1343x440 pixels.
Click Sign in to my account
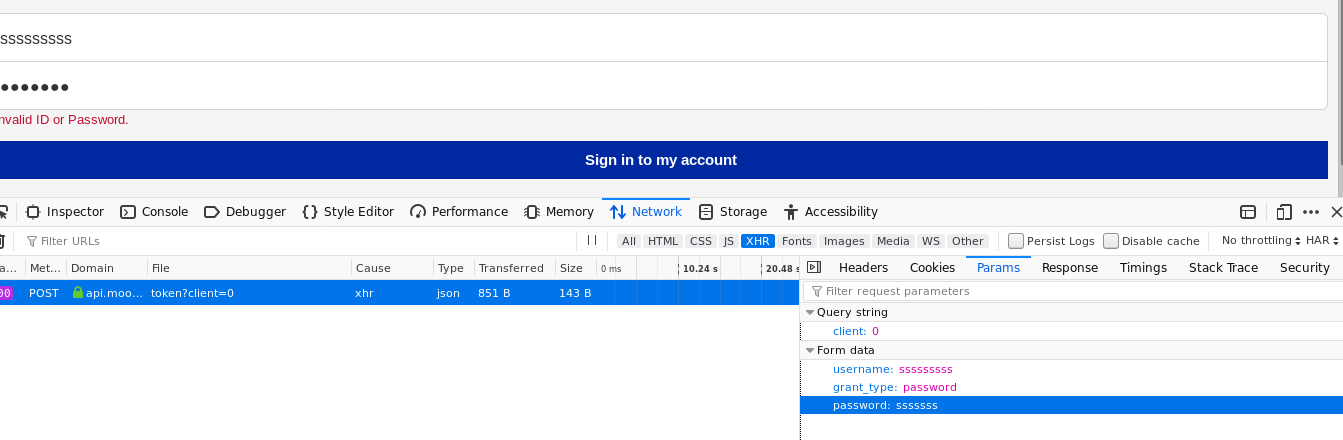(x=660, y=160)
